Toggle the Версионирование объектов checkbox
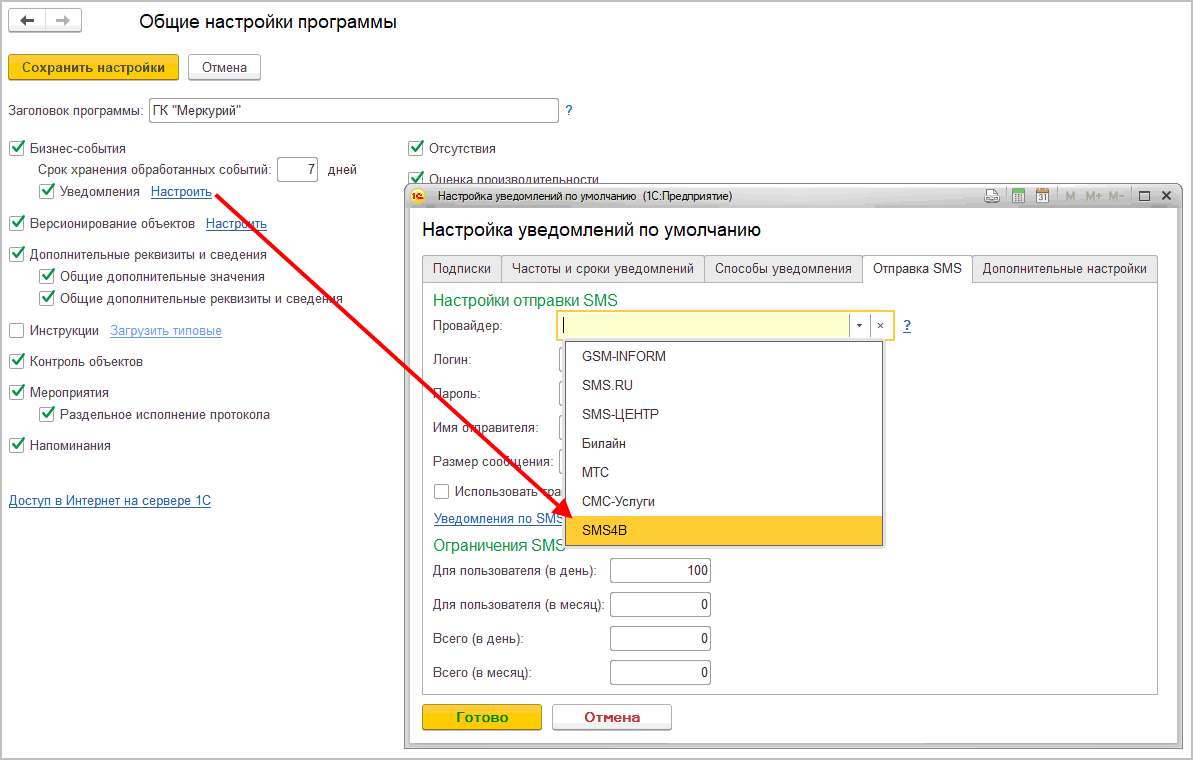Image resolution: width=1193 pixels, height=760 pixels. [17, 223]
